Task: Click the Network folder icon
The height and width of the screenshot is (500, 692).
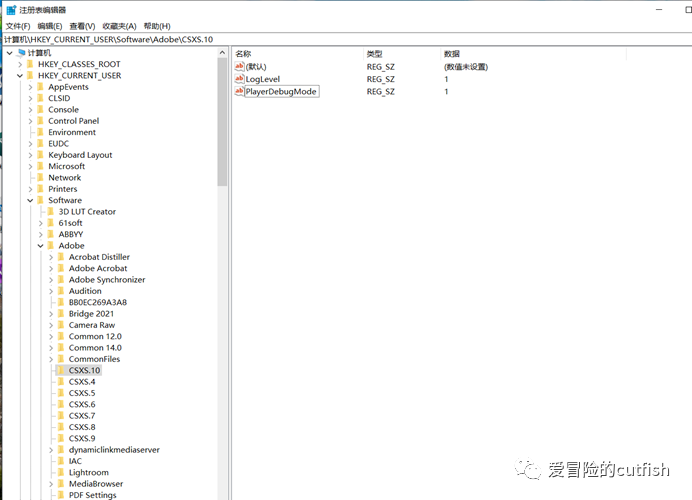Action: [41, 178]
